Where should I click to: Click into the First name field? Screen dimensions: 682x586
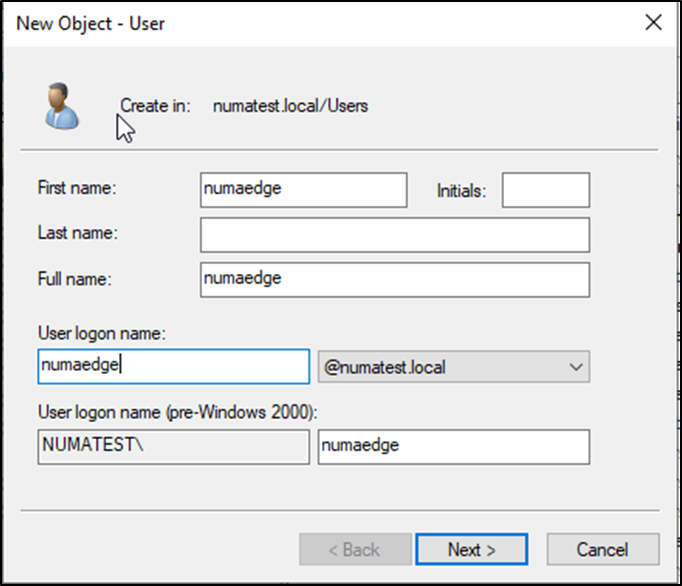pyautogui.click(x=303, y=189)
